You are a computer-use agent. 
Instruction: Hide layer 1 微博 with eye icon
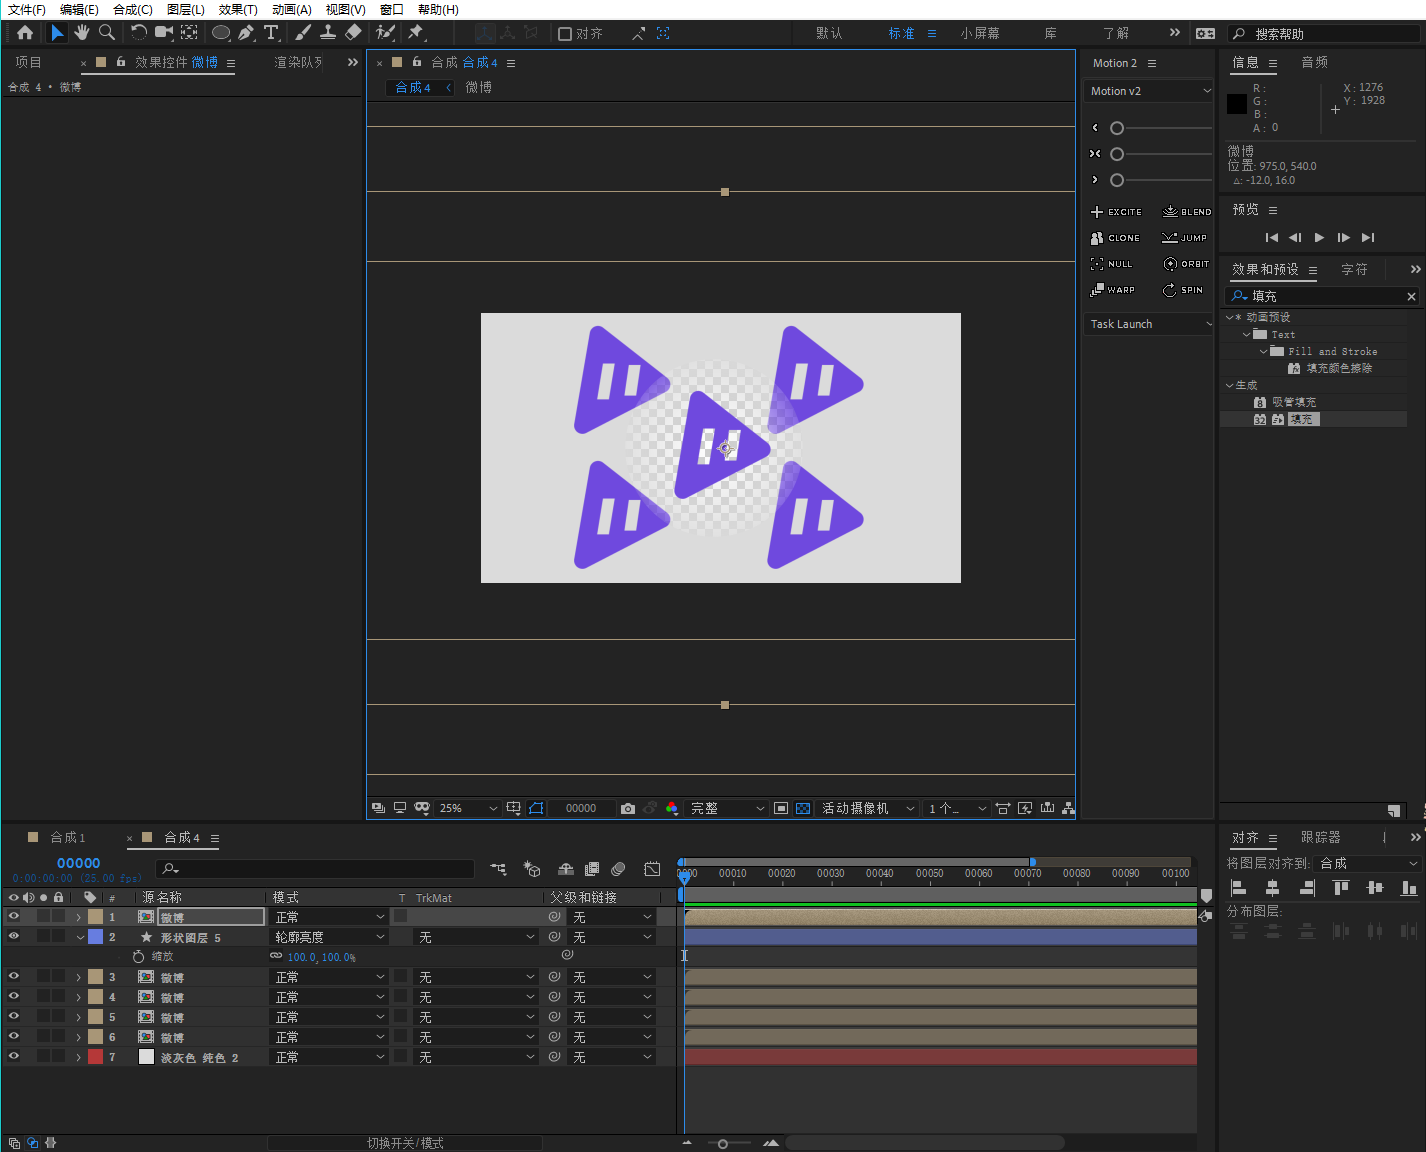click(x=14, y=916)
